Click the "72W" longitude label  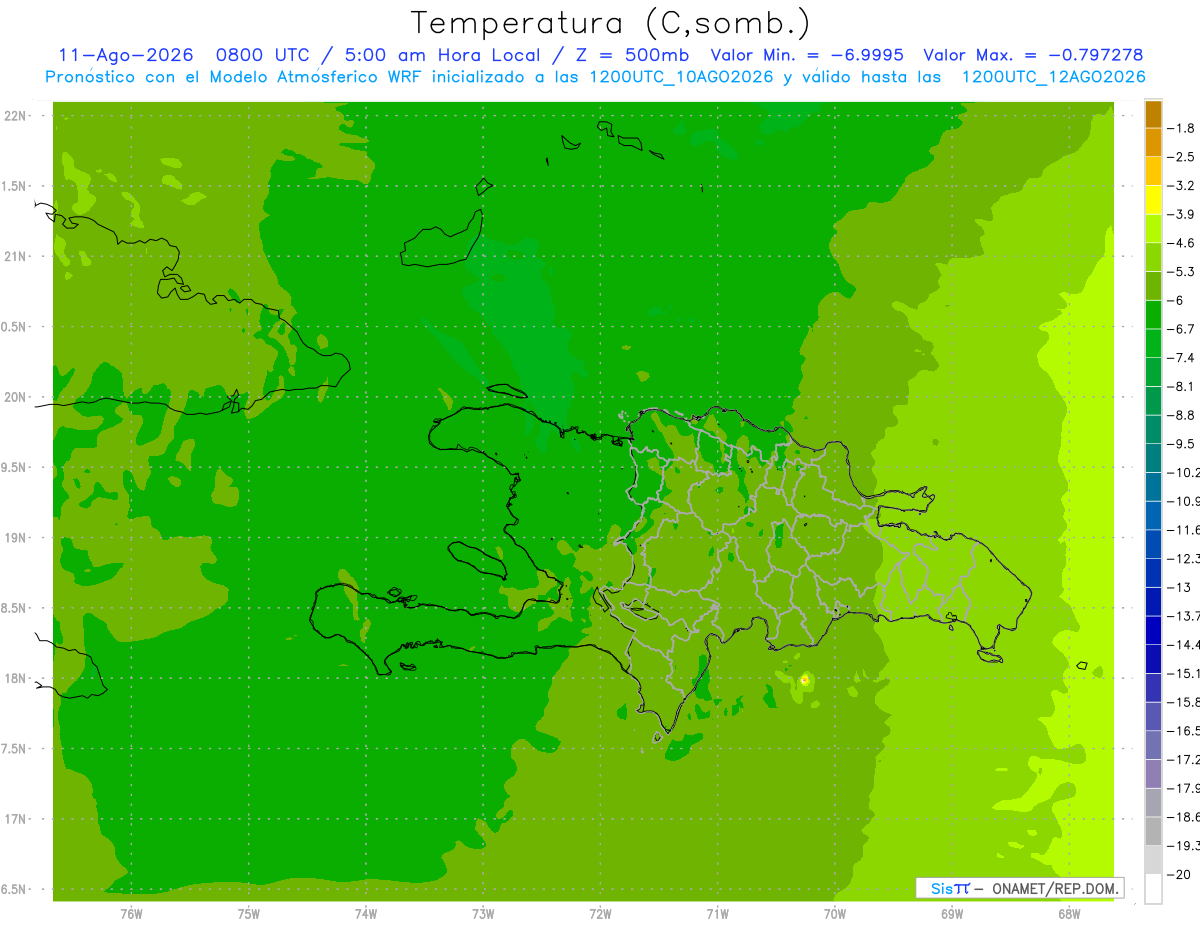pos(601,914)
